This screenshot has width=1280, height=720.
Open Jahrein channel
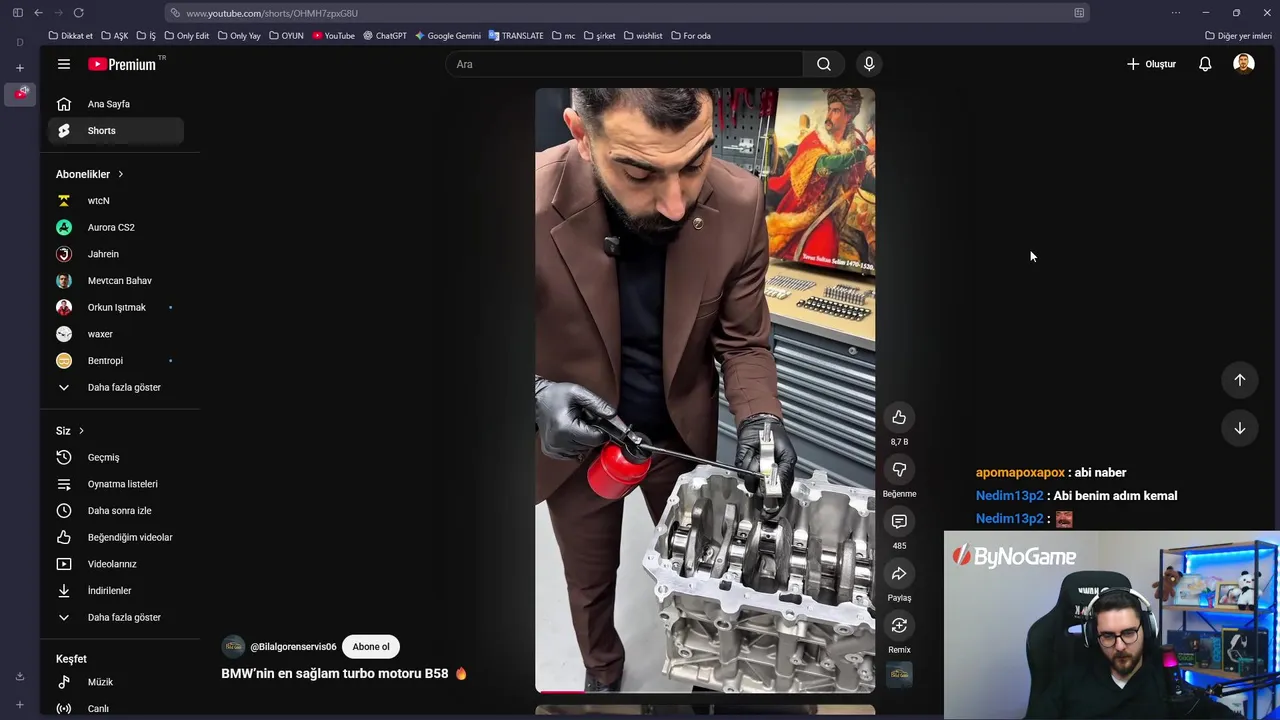tap(115, 254)
